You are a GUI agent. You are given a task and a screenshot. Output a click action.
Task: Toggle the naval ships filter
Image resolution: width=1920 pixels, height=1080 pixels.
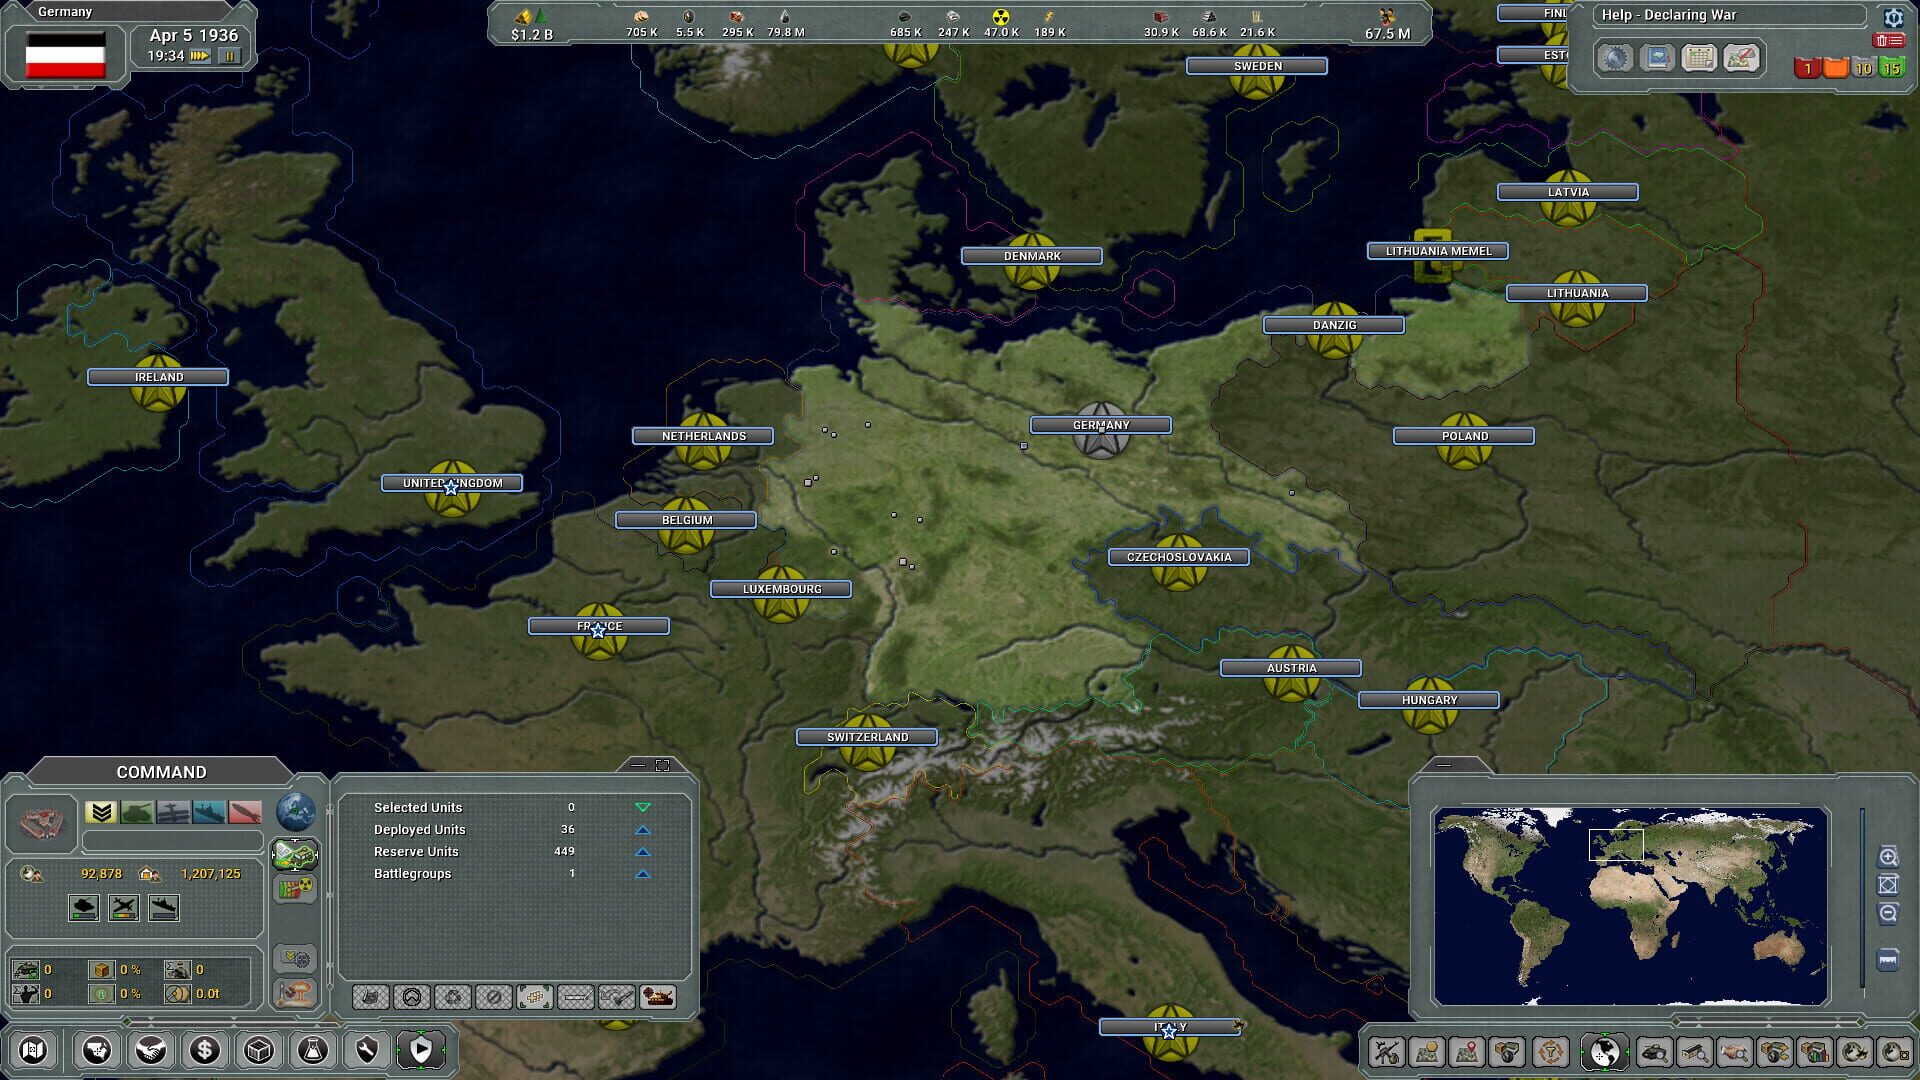click(208, 812)
